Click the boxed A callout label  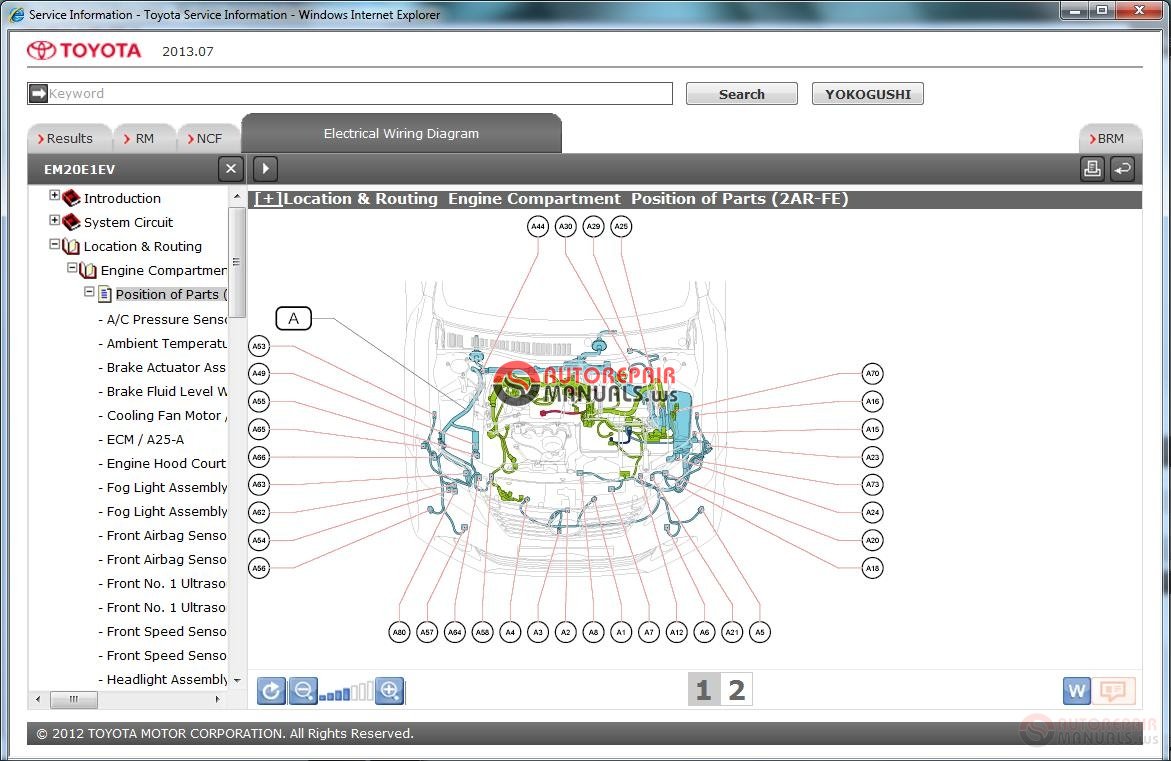(293, 319)
